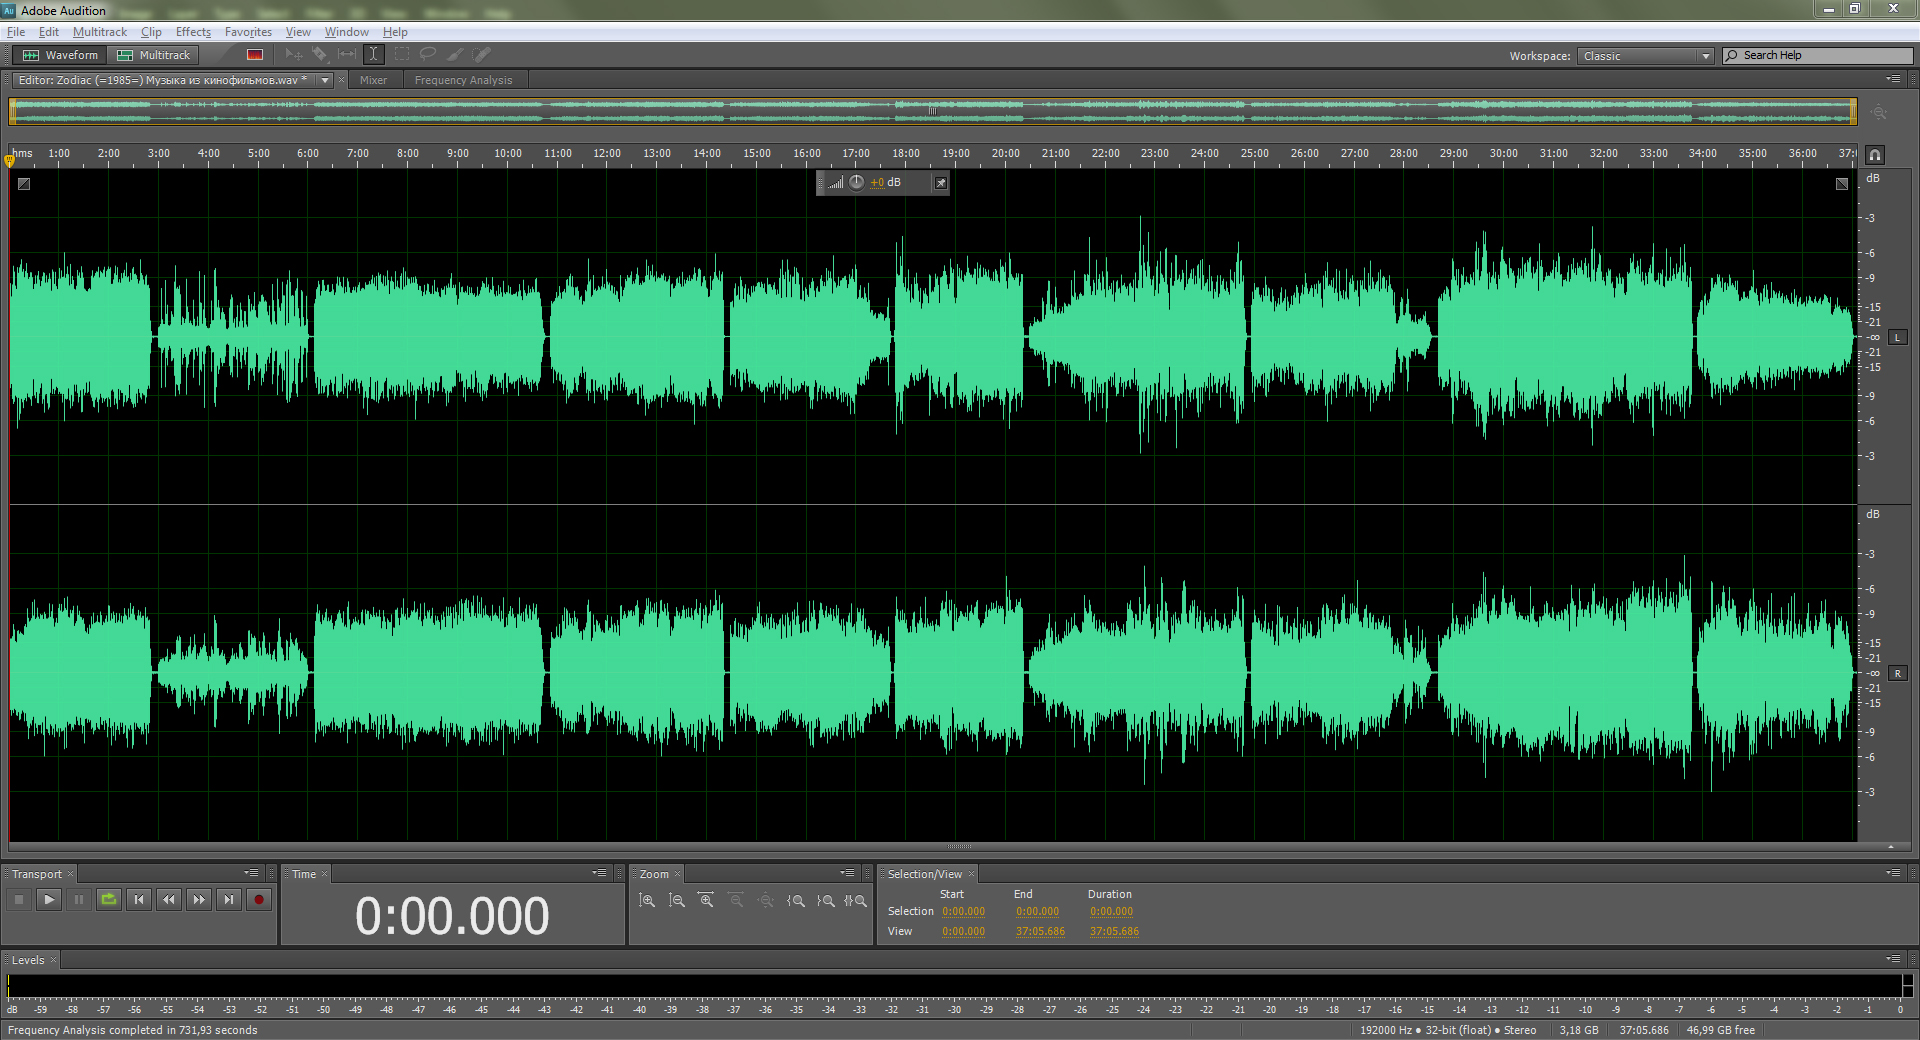Viewport: 1920px width, 1040px height.
Task: Select the Time Selection tool
Action: click(373, 54)
